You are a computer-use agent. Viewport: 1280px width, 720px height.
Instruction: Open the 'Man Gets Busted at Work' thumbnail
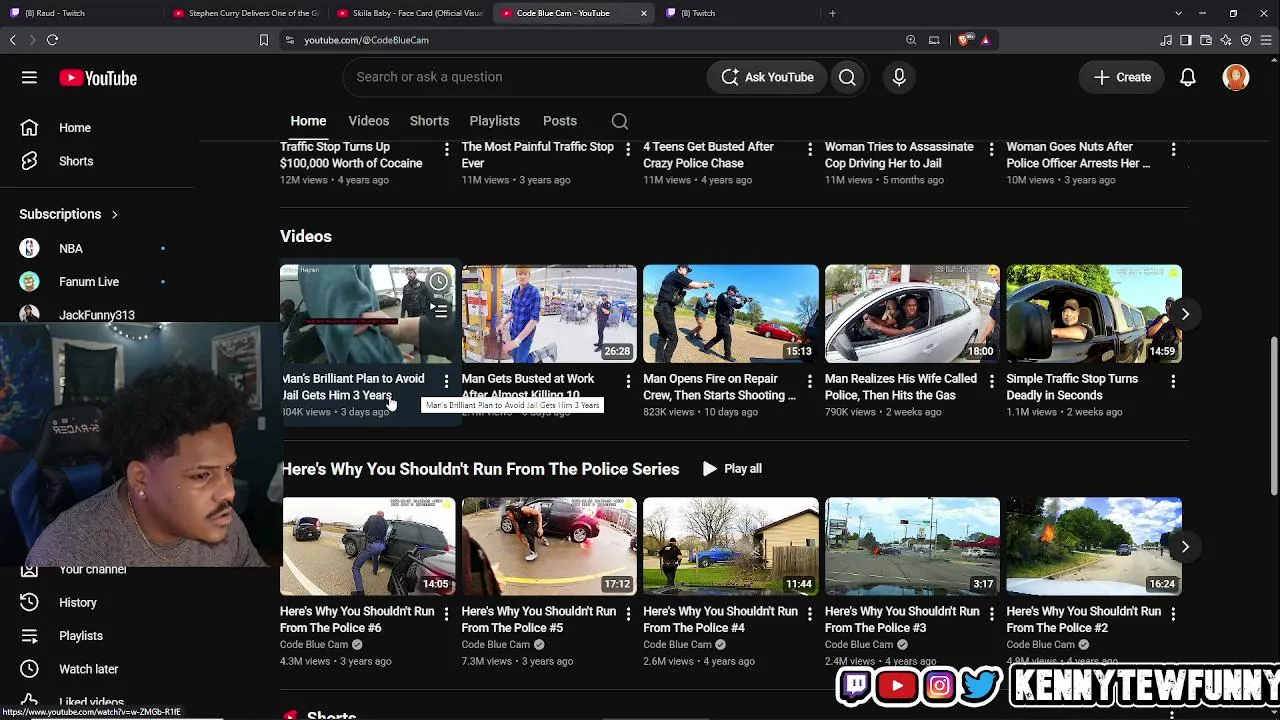(549, 314)
